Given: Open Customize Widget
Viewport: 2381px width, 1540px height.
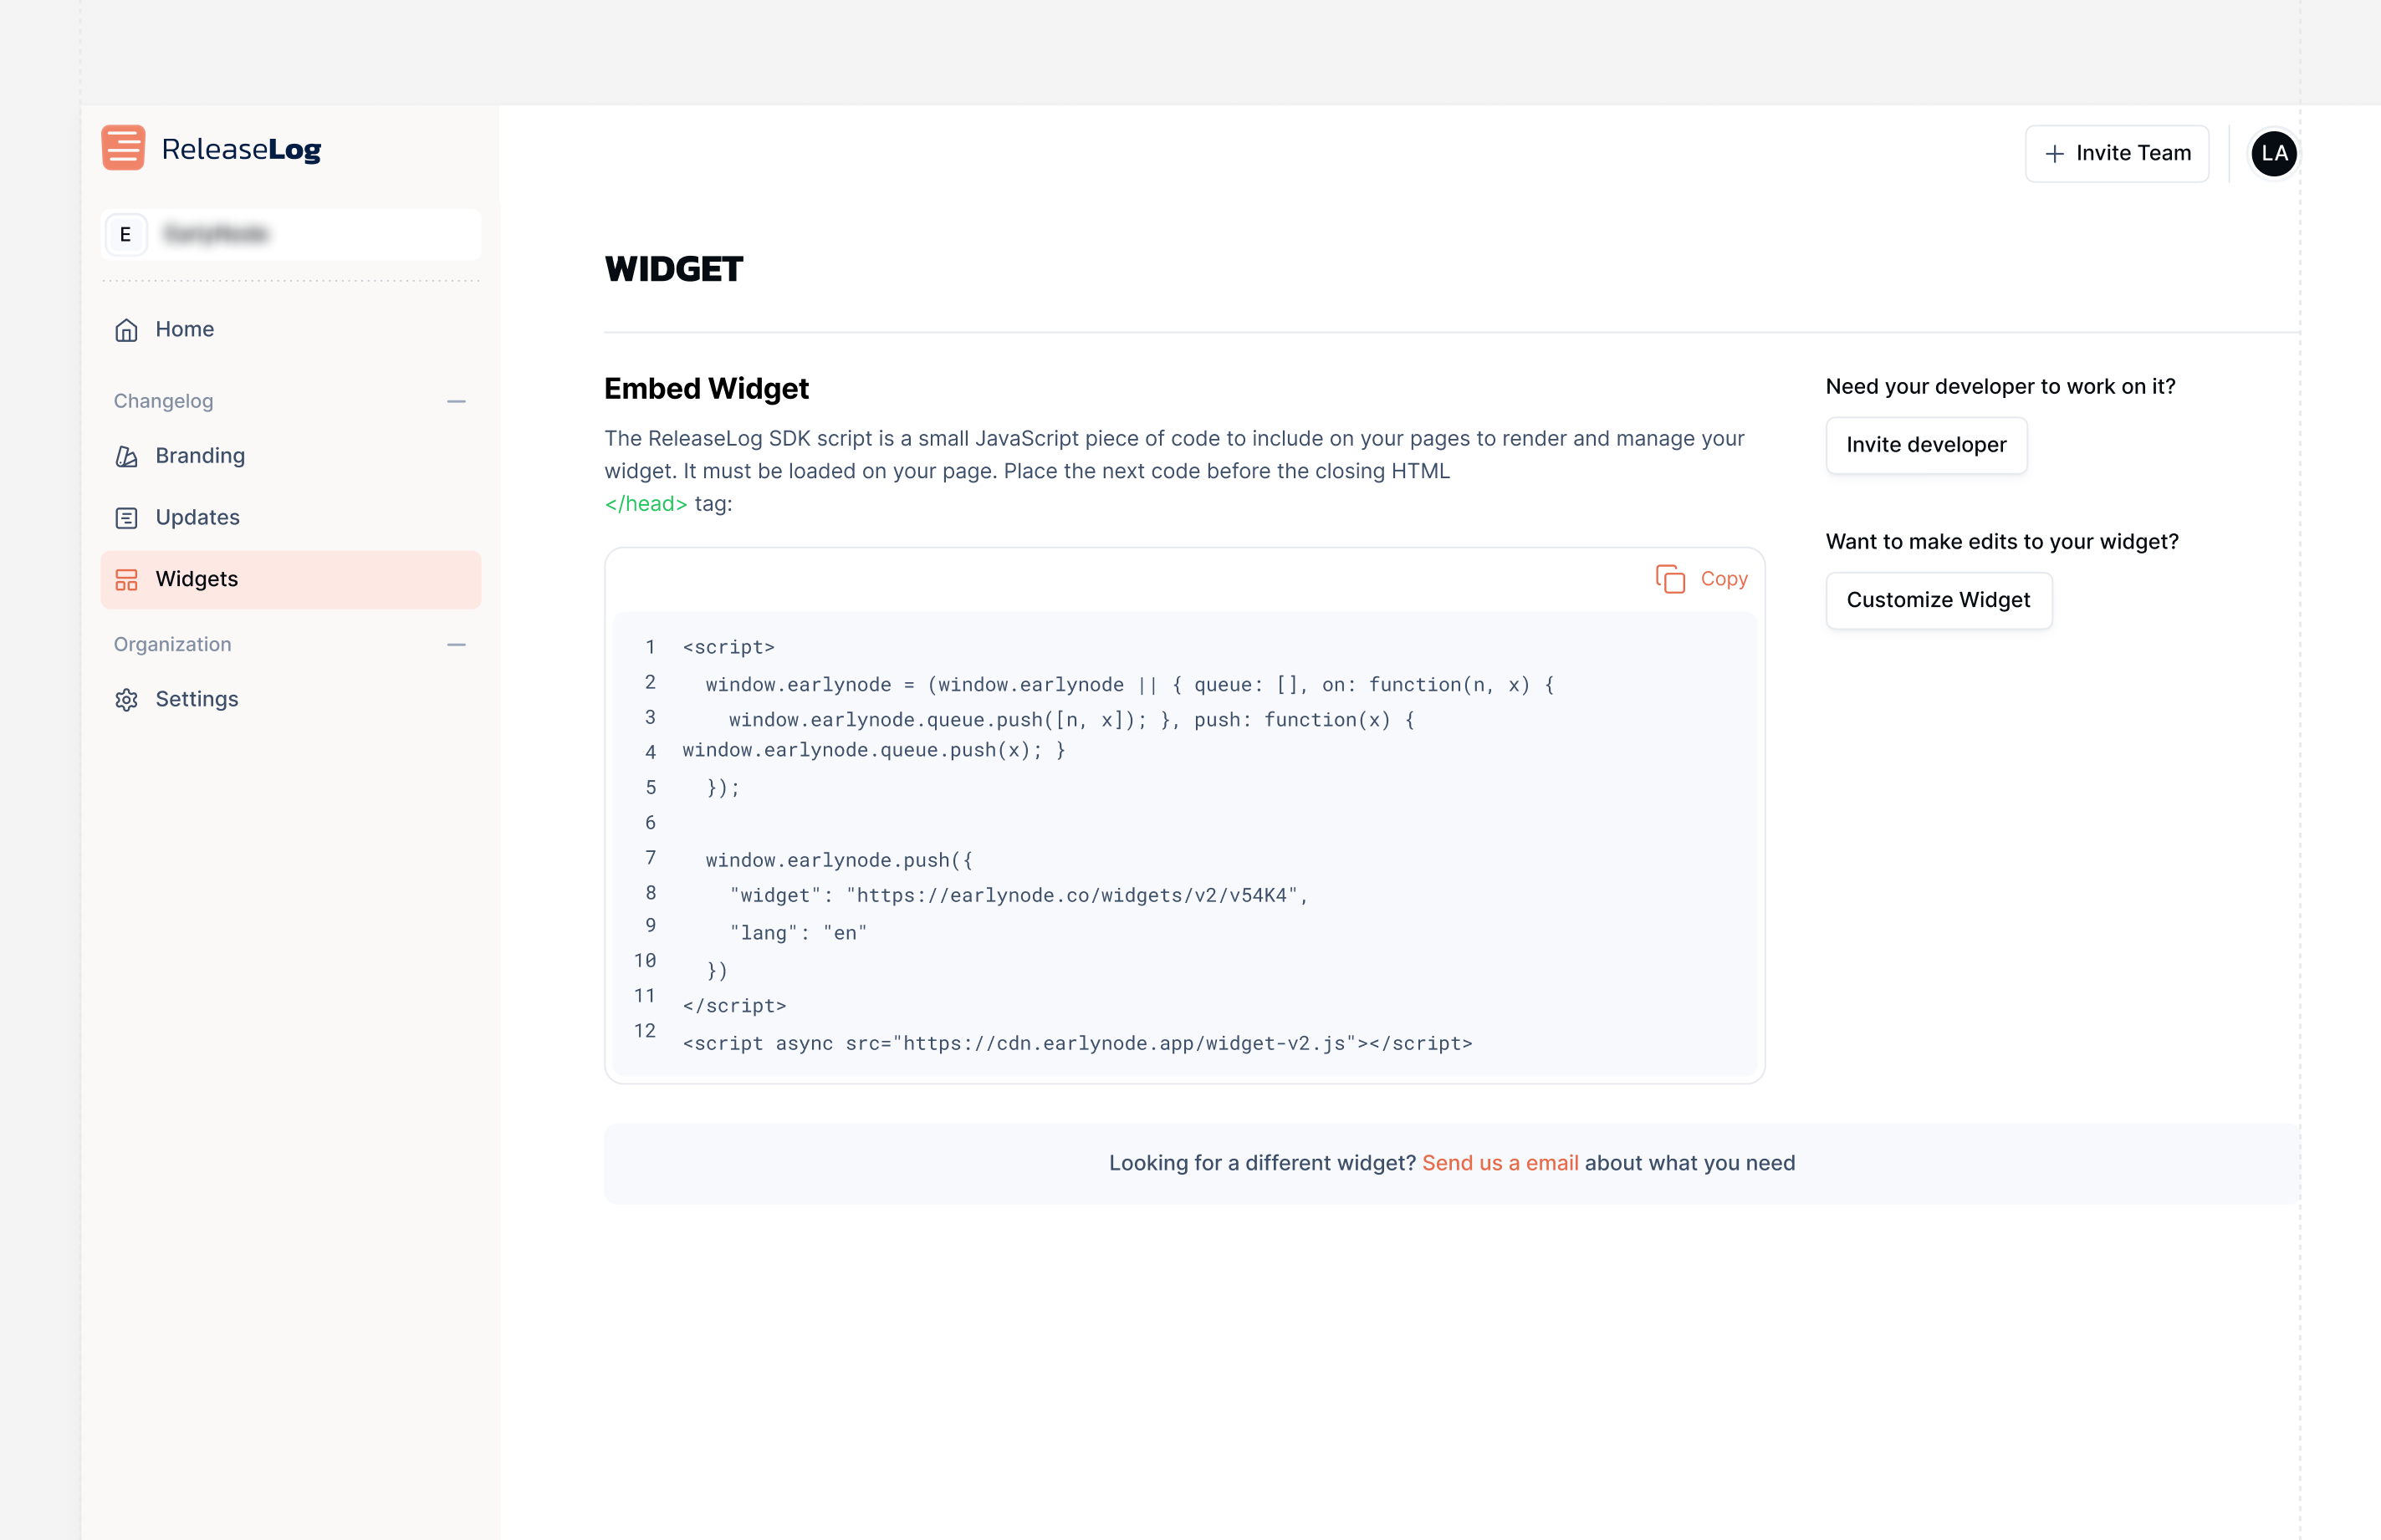Looking at the screenshot, I should pyautogui.click(x=1937, y=600).
